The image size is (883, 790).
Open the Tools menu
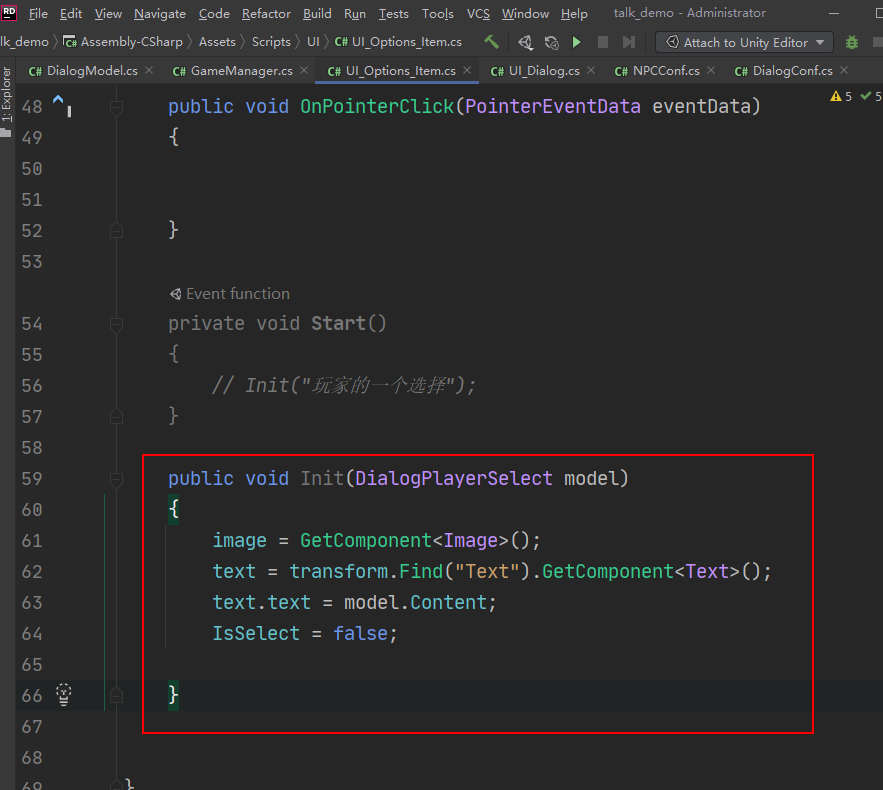click(x=438, y=14)
